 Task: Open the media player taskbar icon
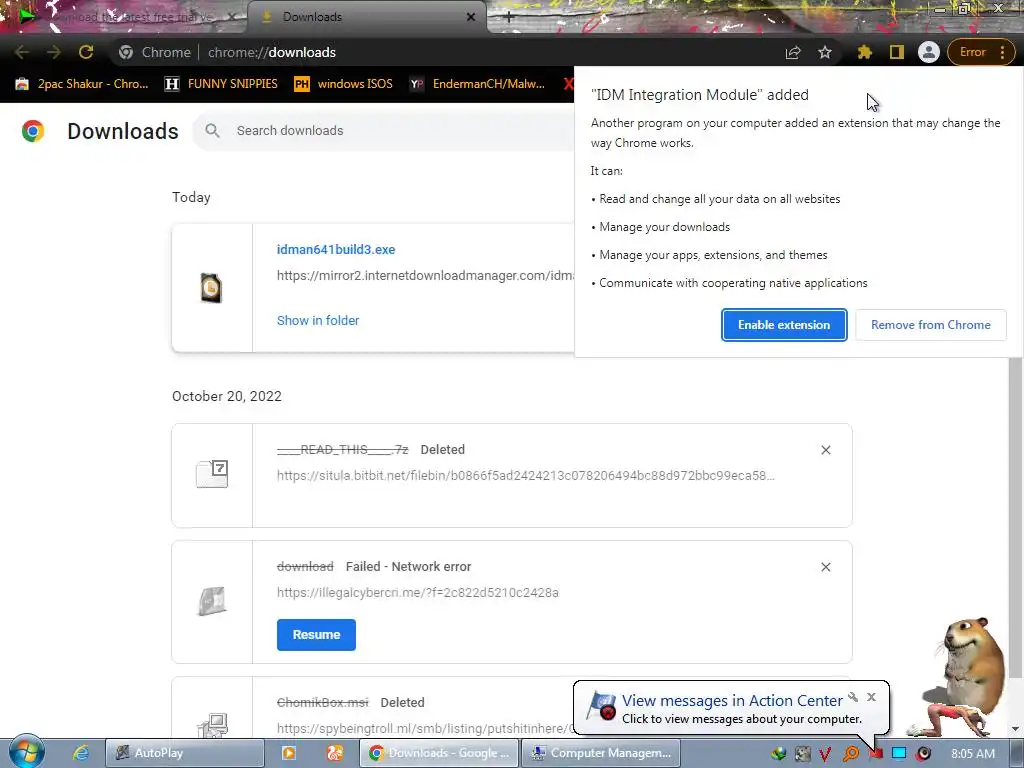(288, 753)
